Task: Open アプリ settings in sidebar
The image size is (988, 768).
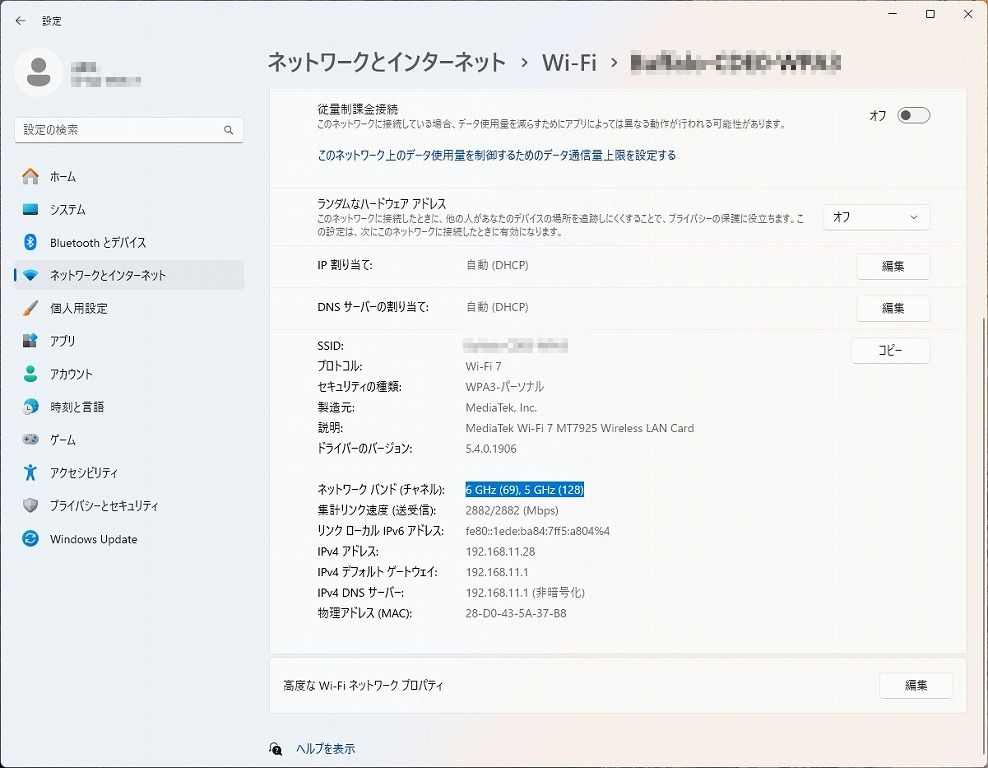Action: pyautogui.click(x=129, y=341)
